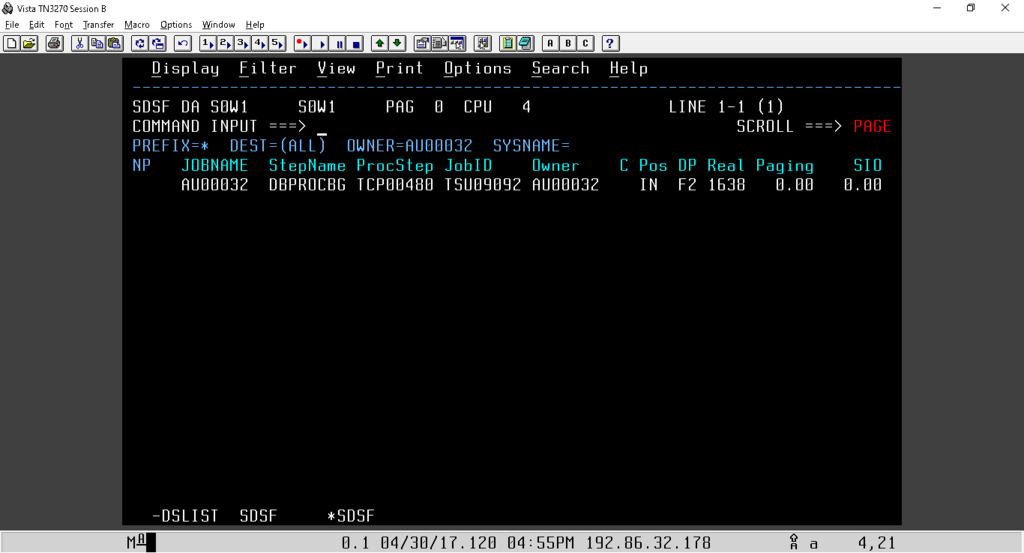Select SDSF Filter action bar item

(268, 69)
